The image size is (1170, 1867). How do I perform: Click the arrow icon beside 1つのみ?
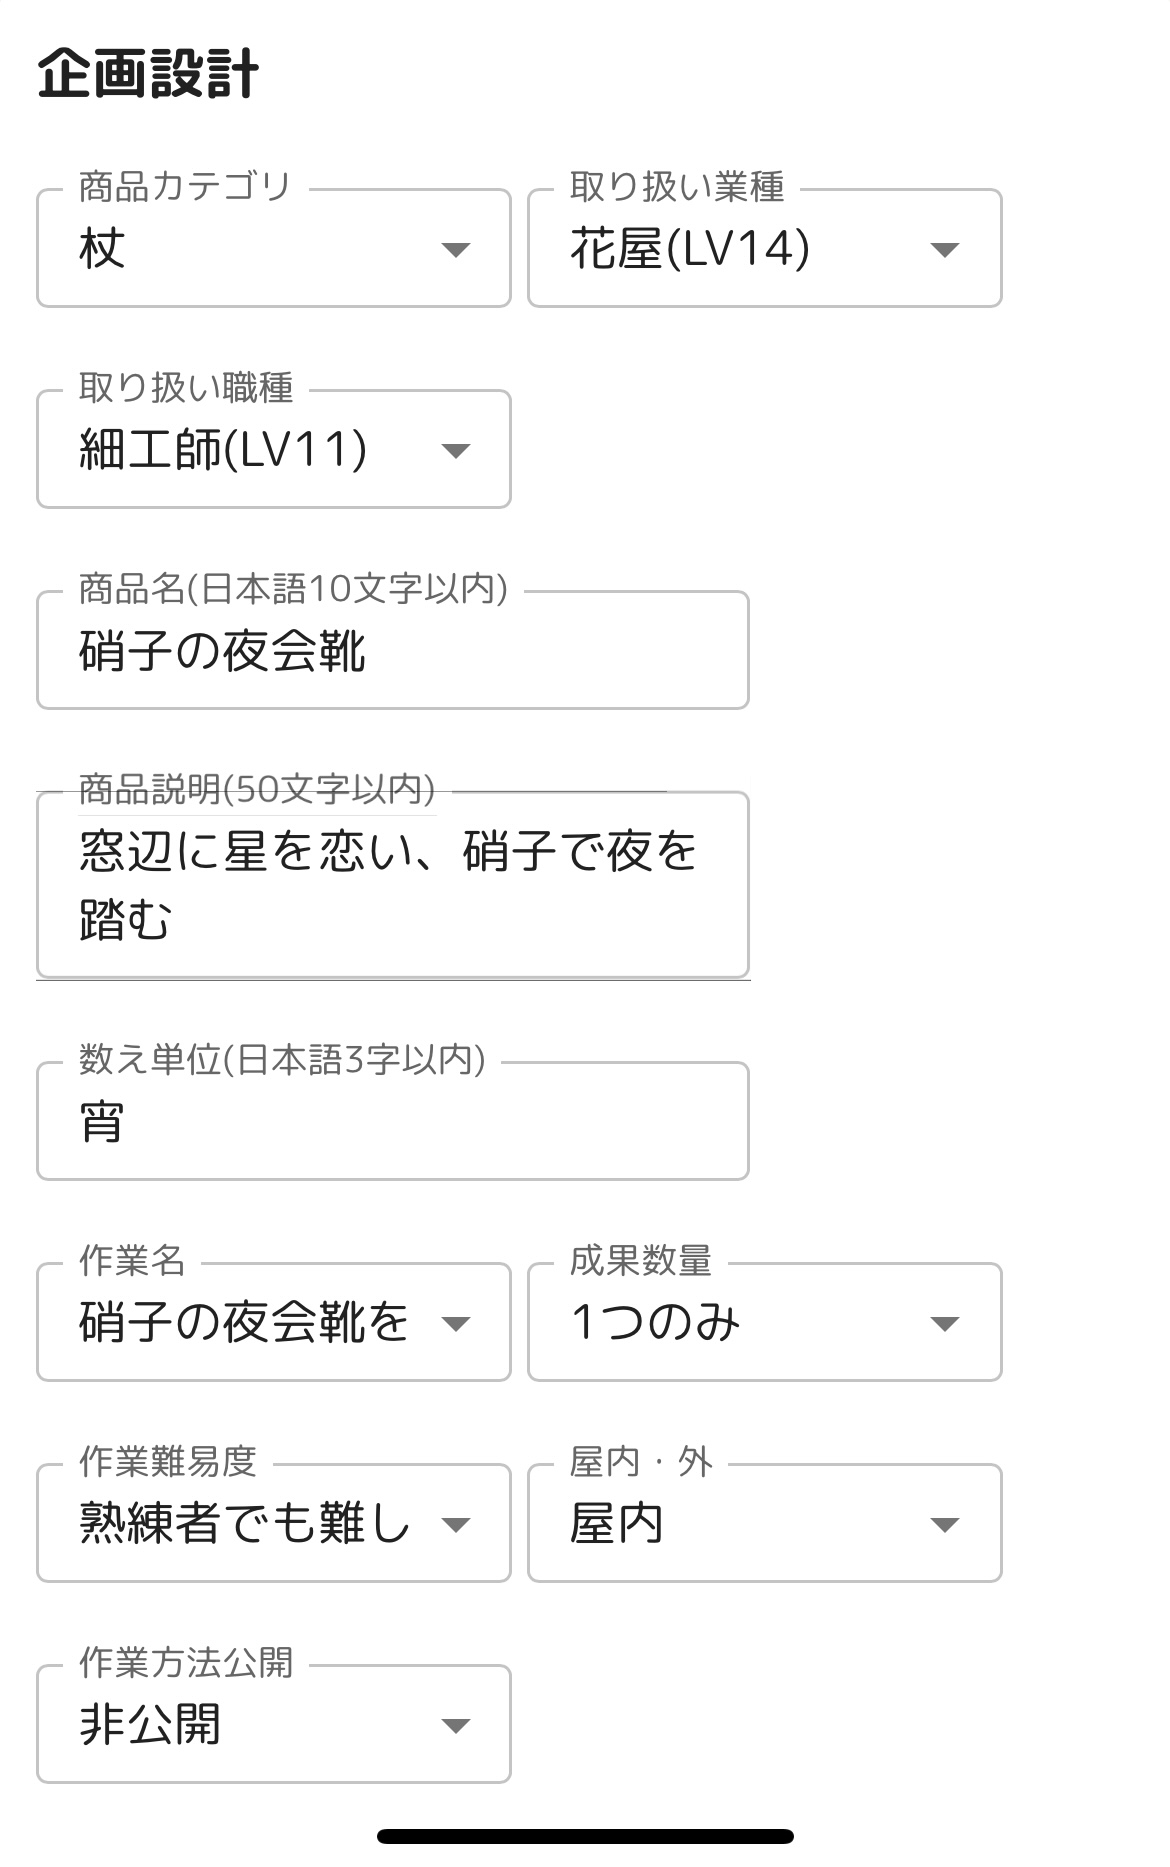945,1324
